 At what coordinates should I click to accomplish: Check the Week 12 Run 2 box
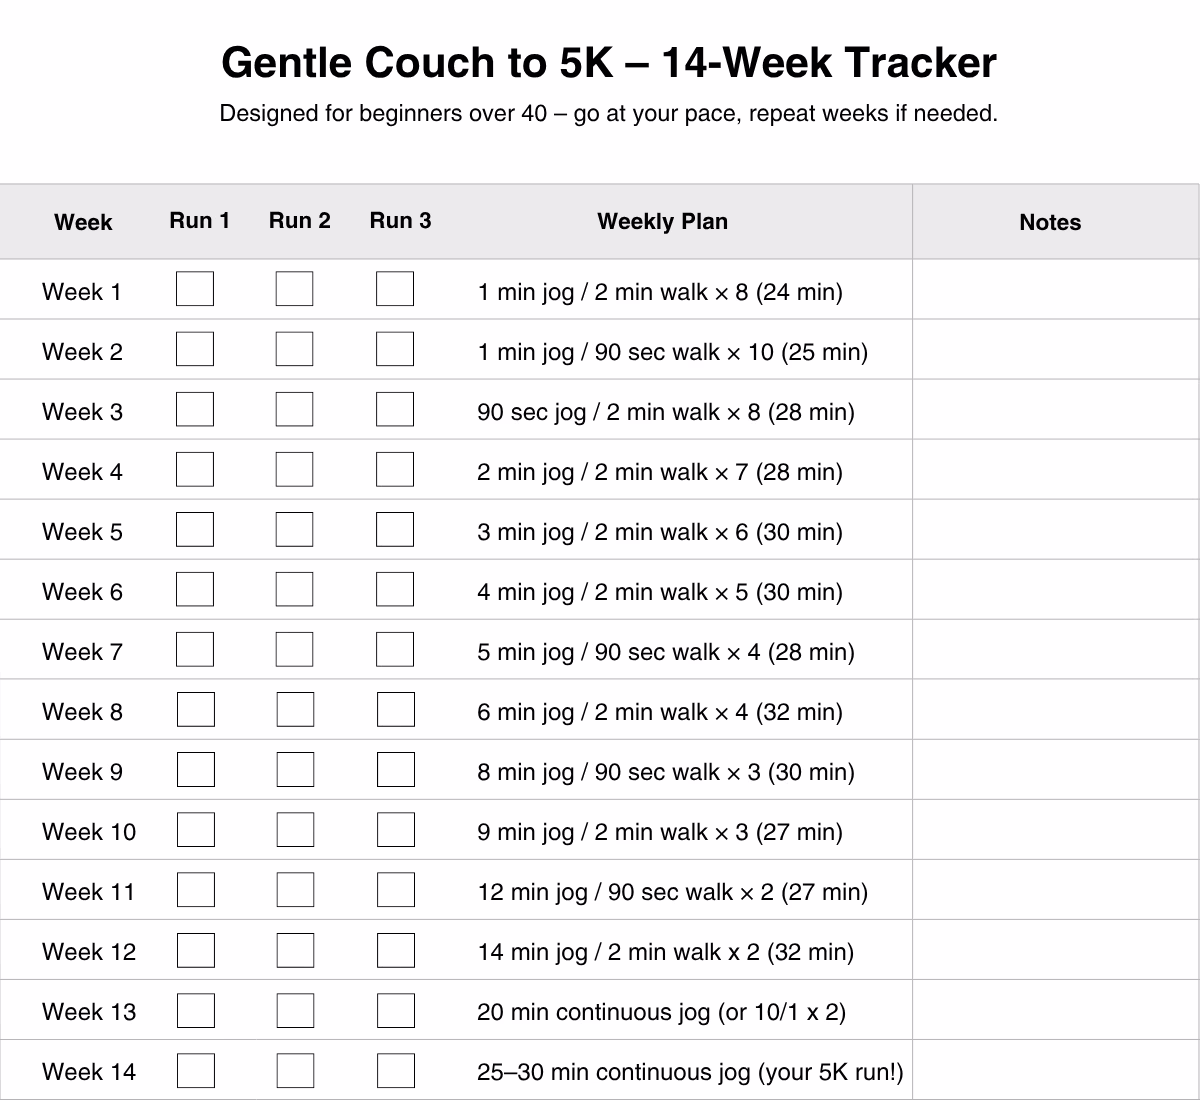pos(295,950)
